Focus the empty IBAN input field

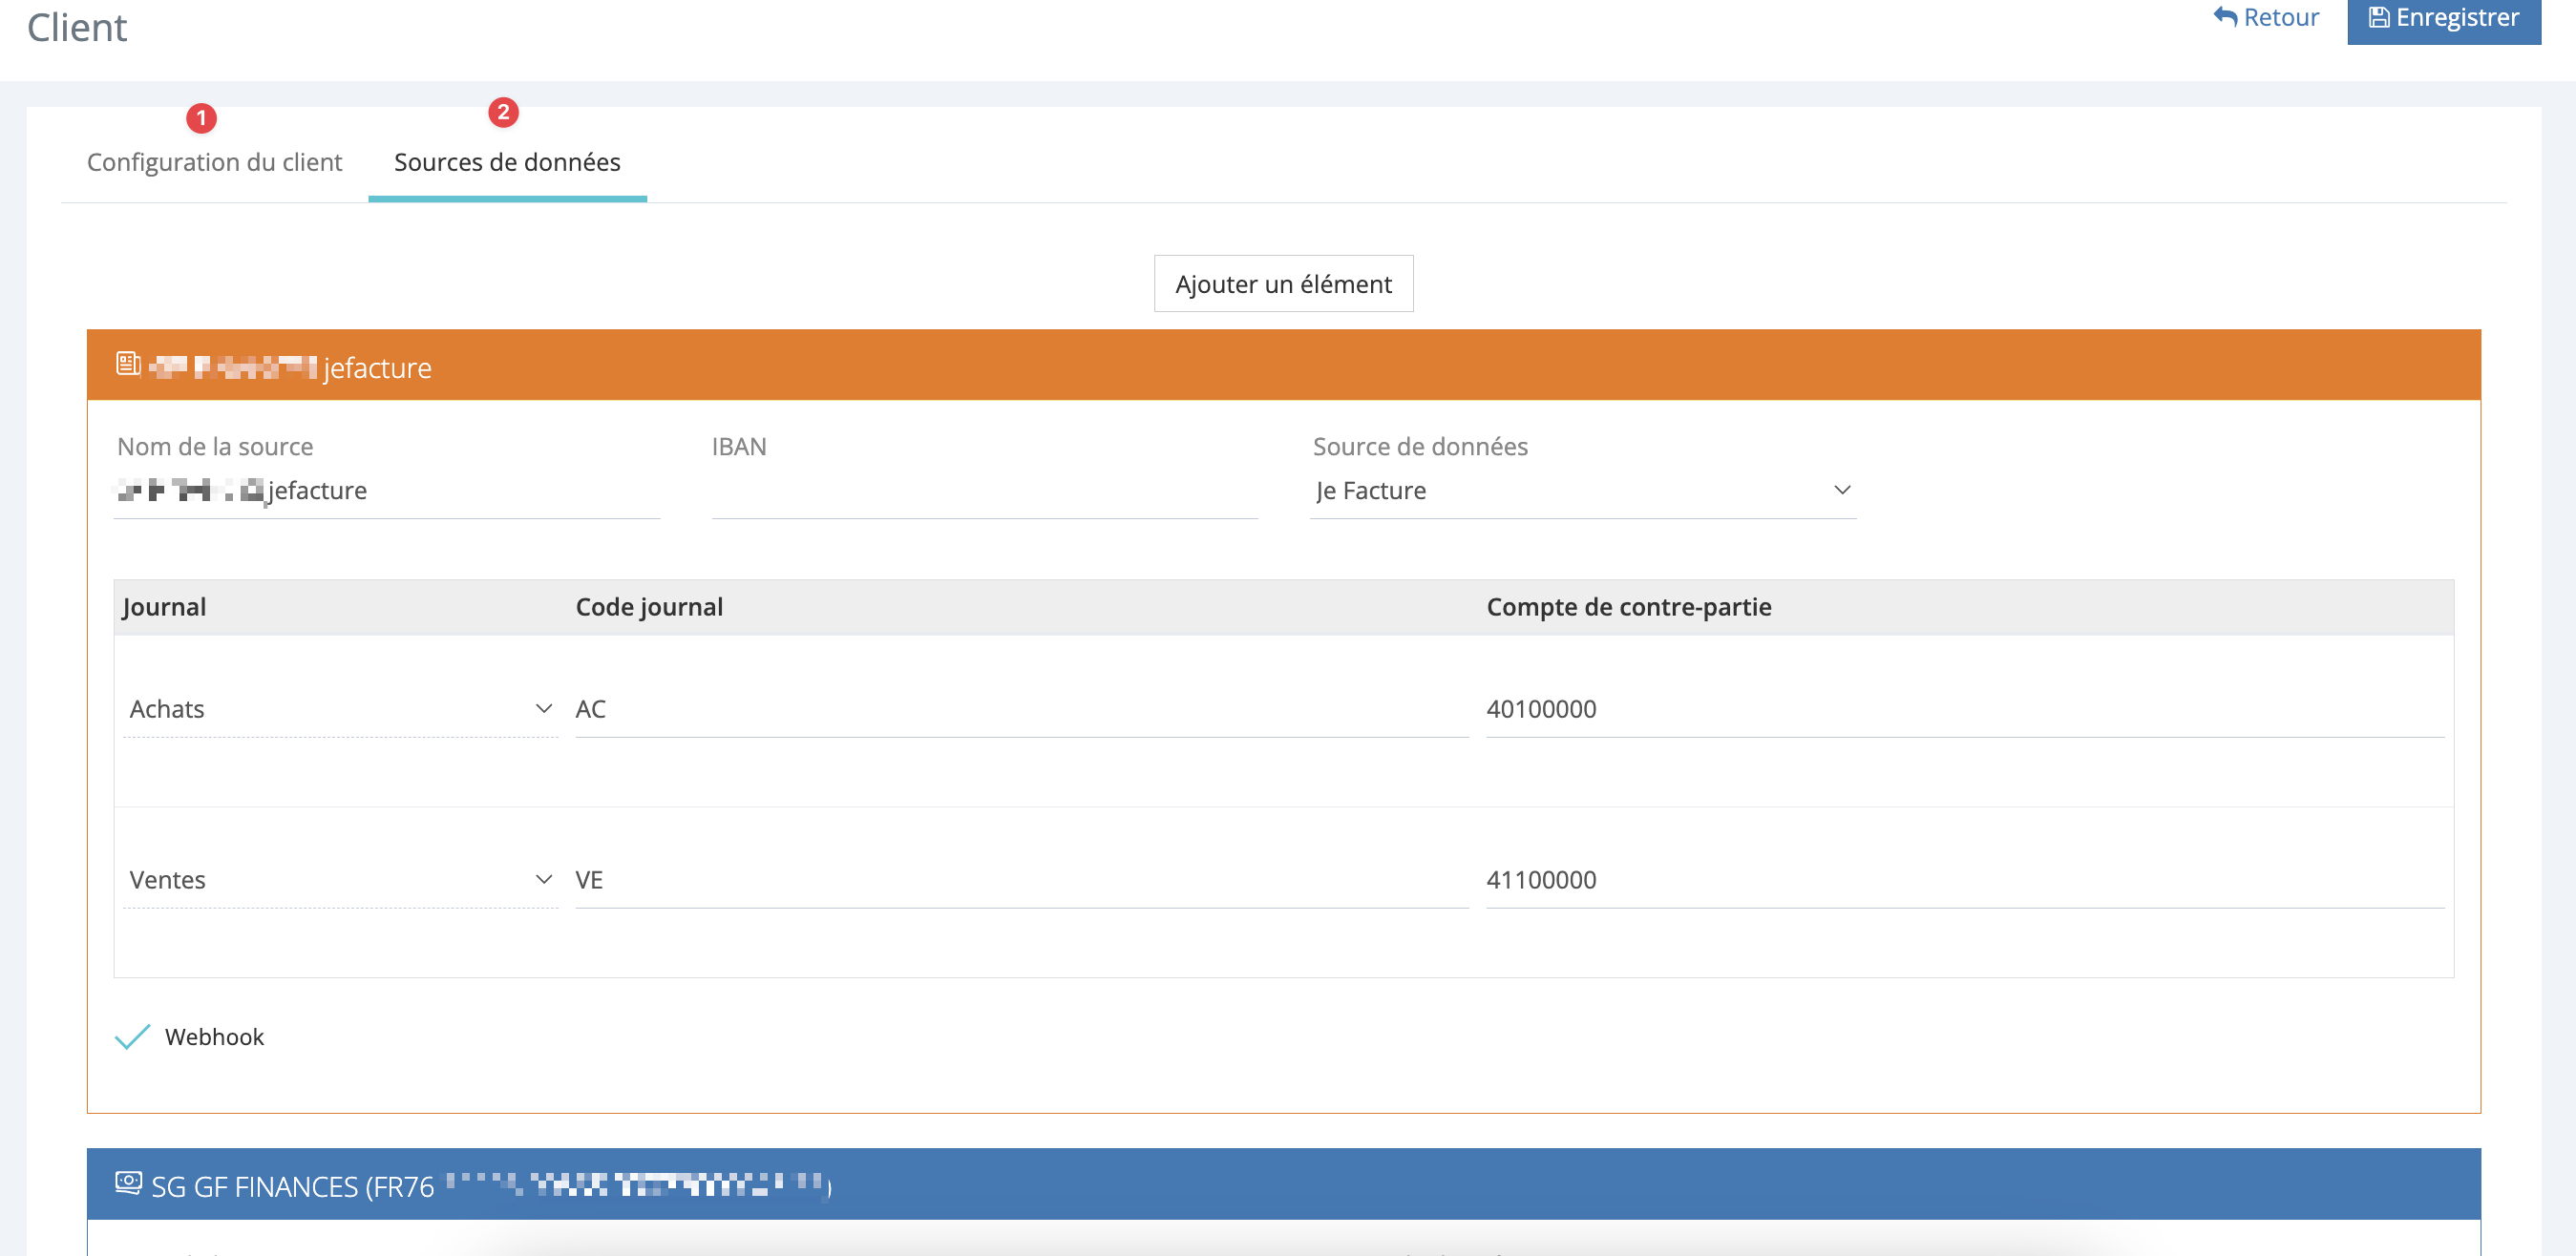984,490
